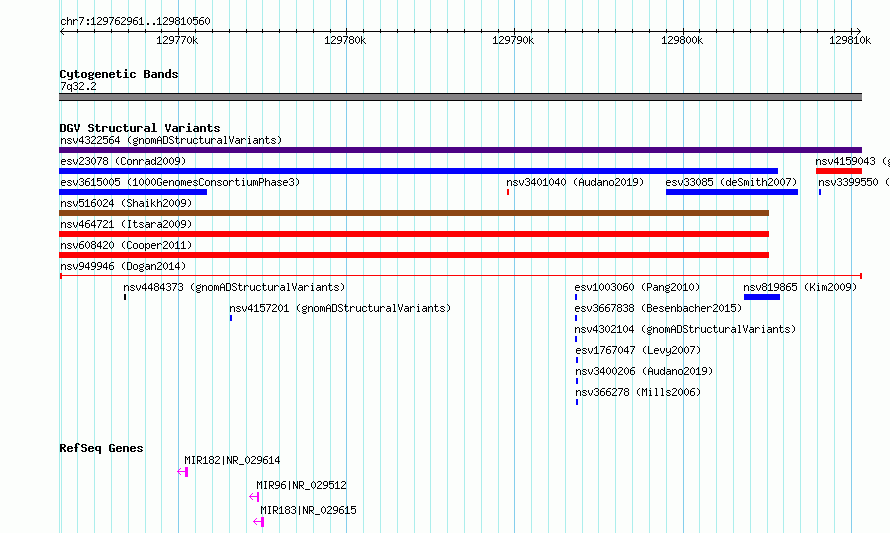Open nsv949946 (Dogan2014) label
This screenshot has height=533, width=890.
tap(123, 266)
